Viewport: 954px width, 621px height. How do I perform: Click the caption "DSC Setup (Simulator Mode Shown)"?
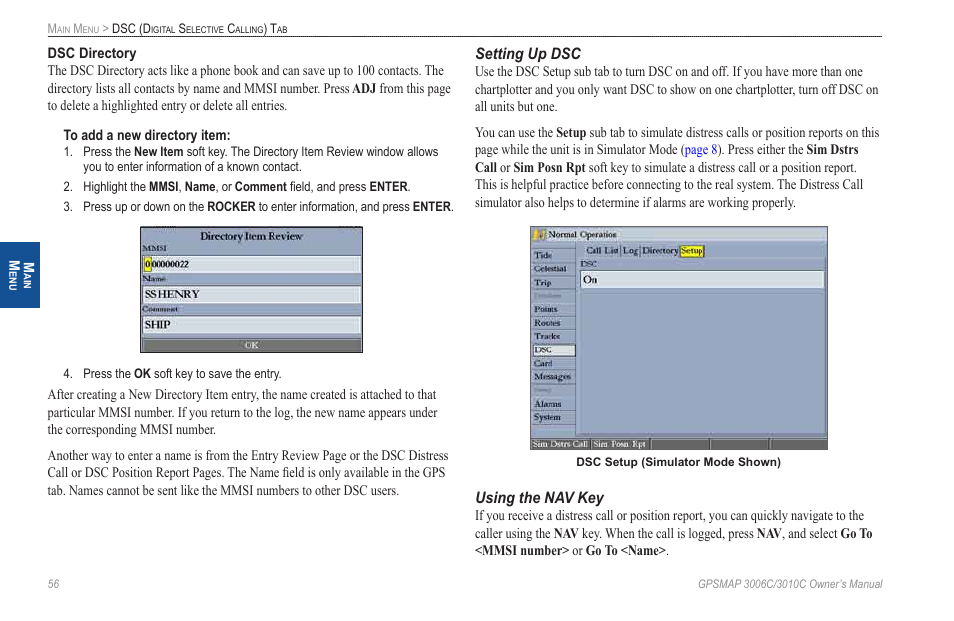(x=678, y=462)
